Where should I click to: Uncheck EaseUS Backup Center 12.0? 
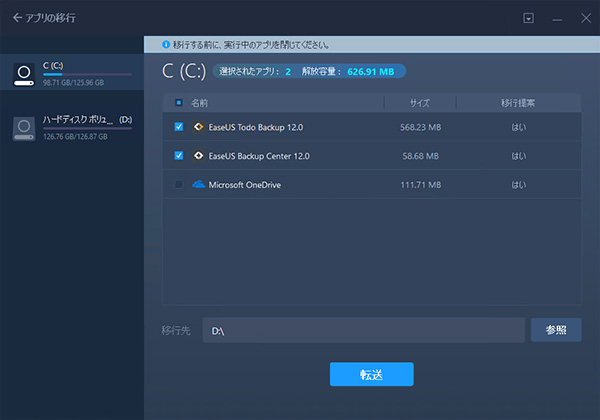pyautogui.click(x=179, y=155)
